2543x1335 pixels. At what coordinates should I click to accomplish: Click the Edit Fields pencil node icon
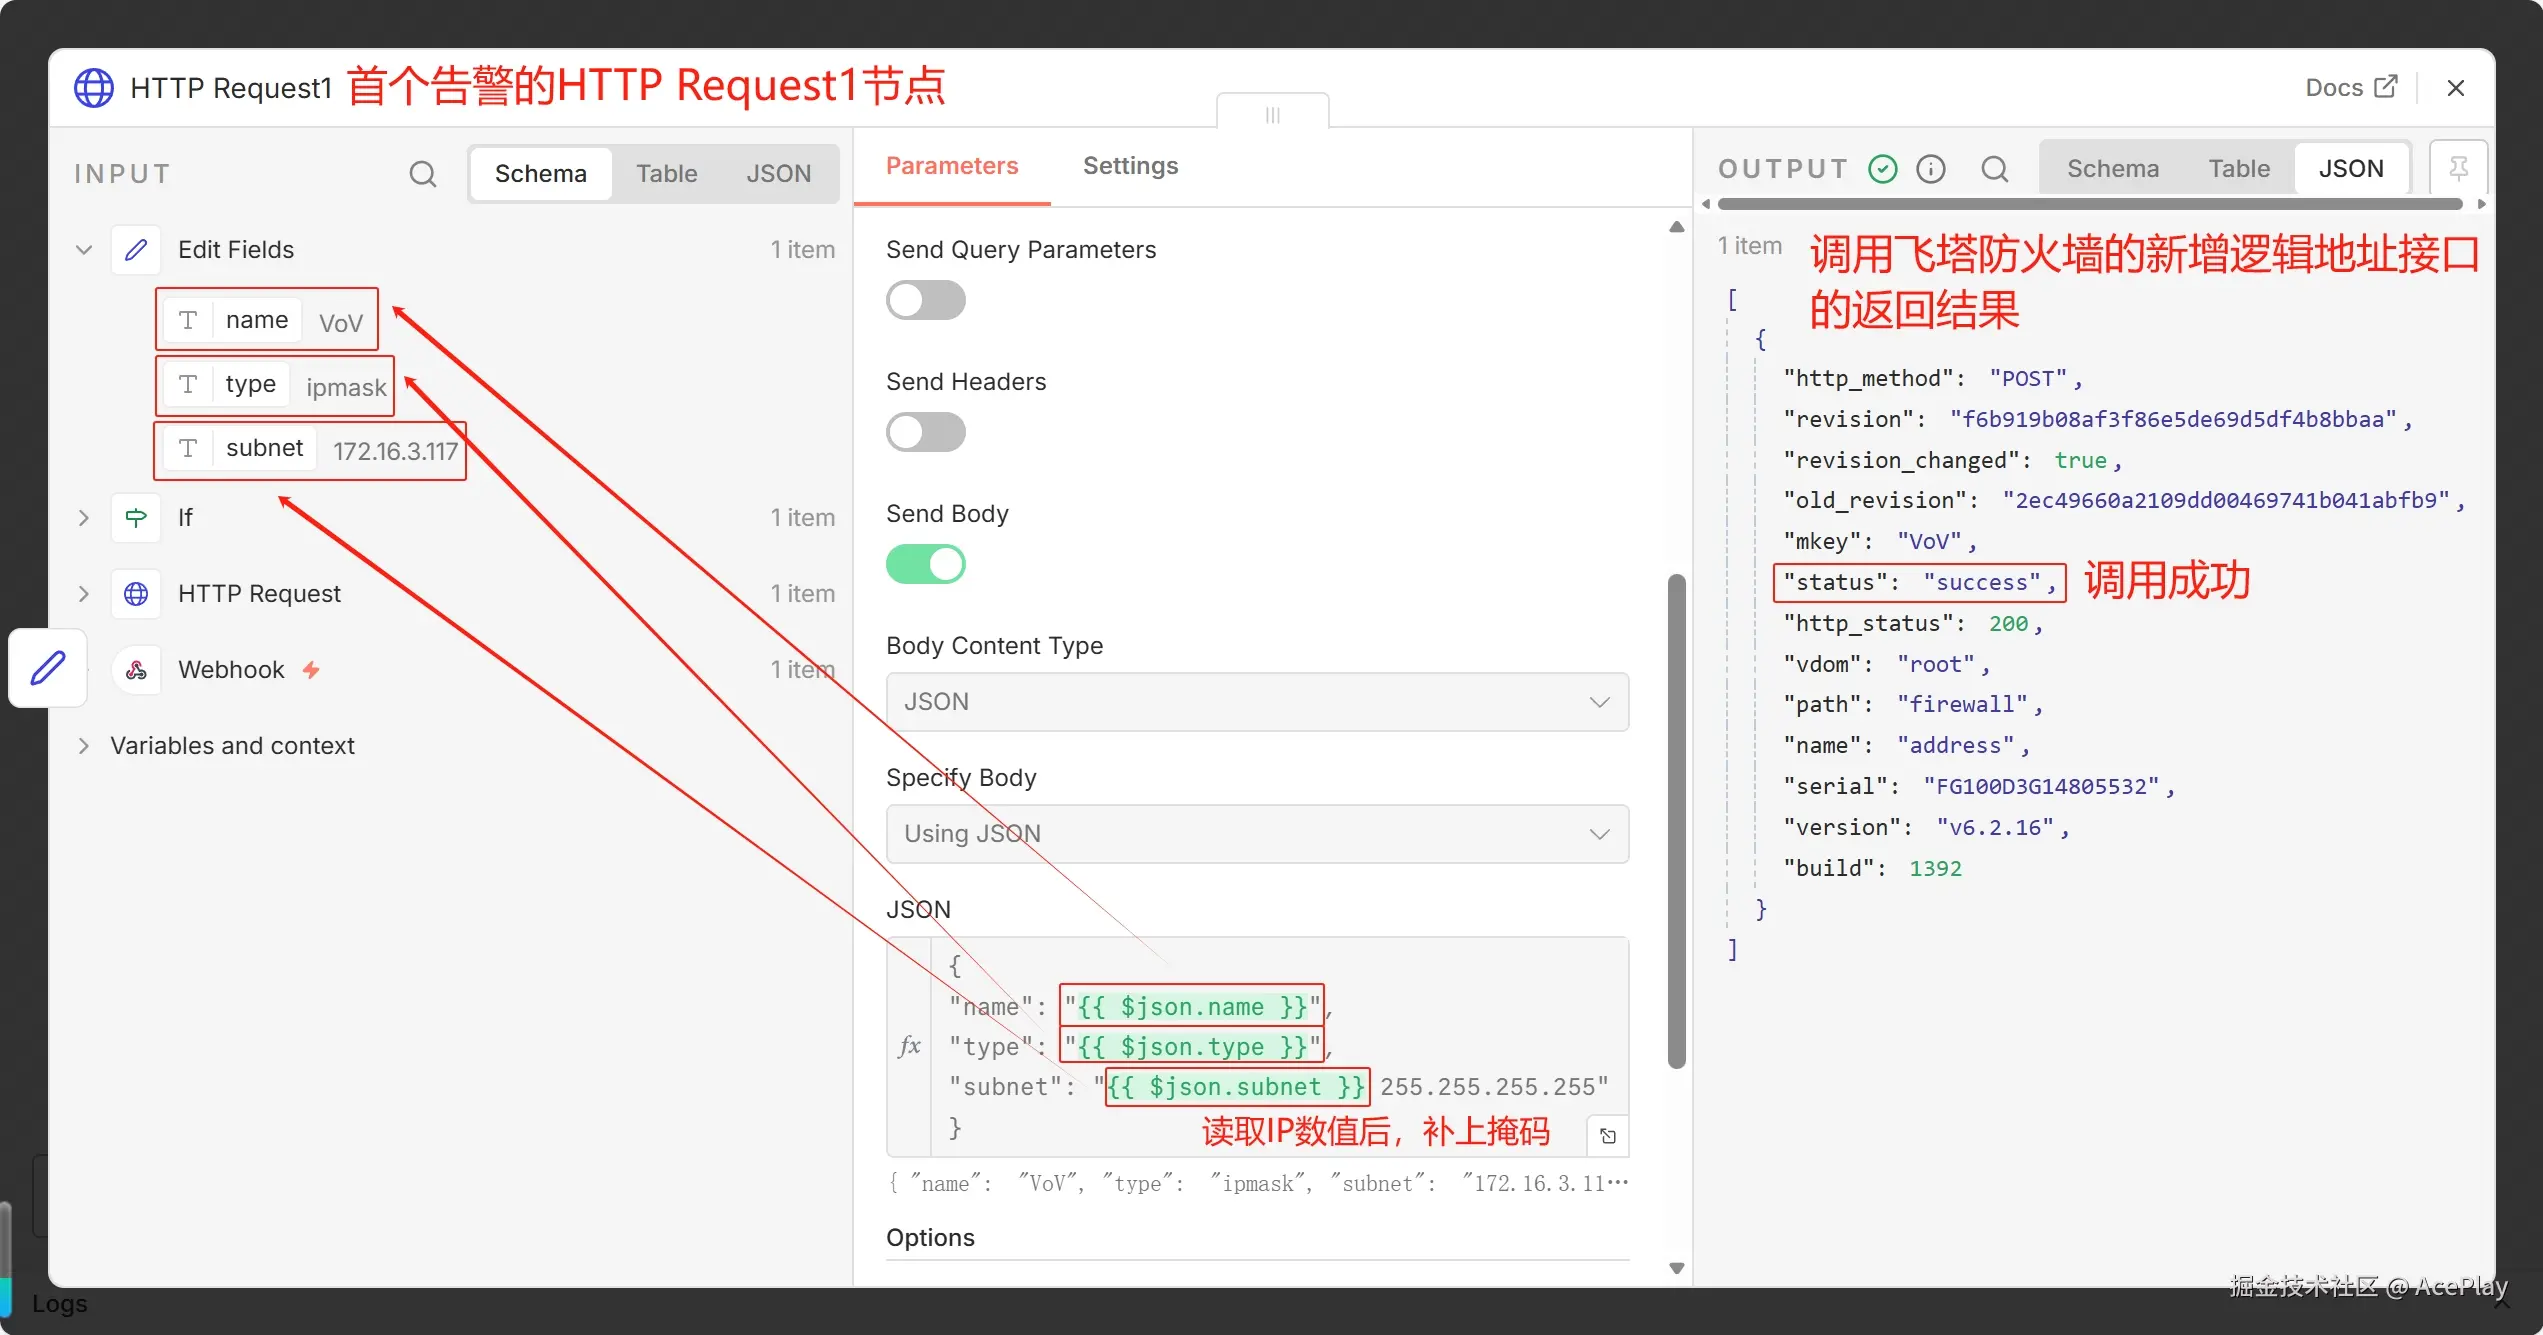tap(136, 250)
